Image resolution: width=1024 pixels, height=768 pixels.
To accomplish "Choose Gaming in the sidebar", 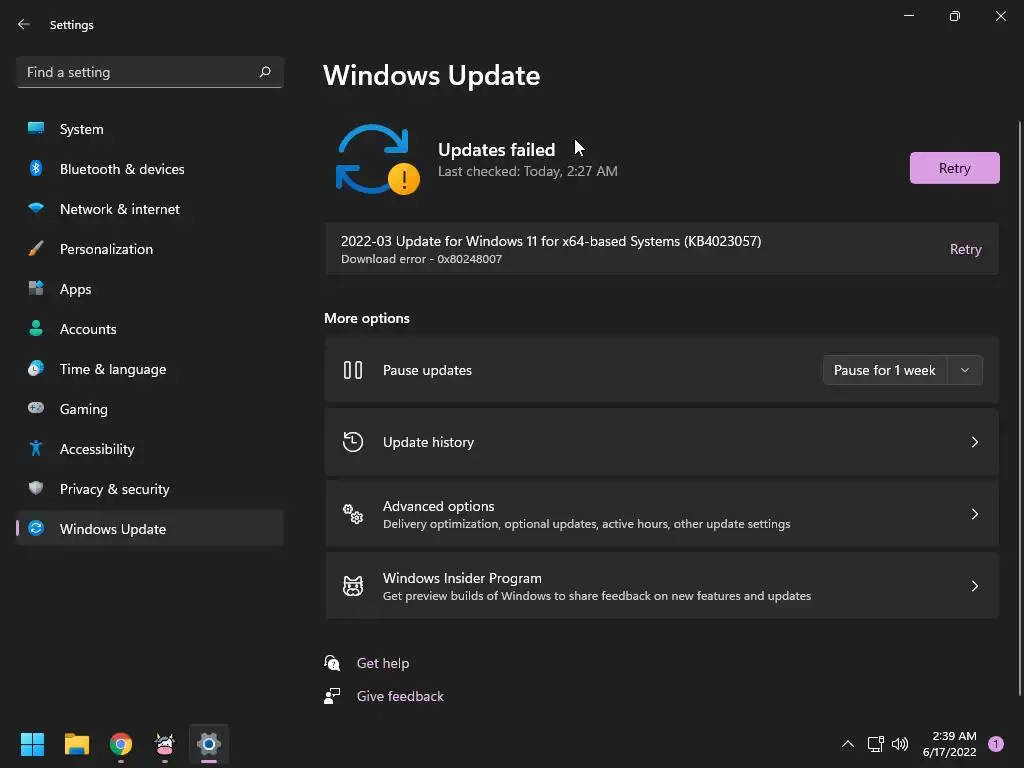I will pos(150,409).
